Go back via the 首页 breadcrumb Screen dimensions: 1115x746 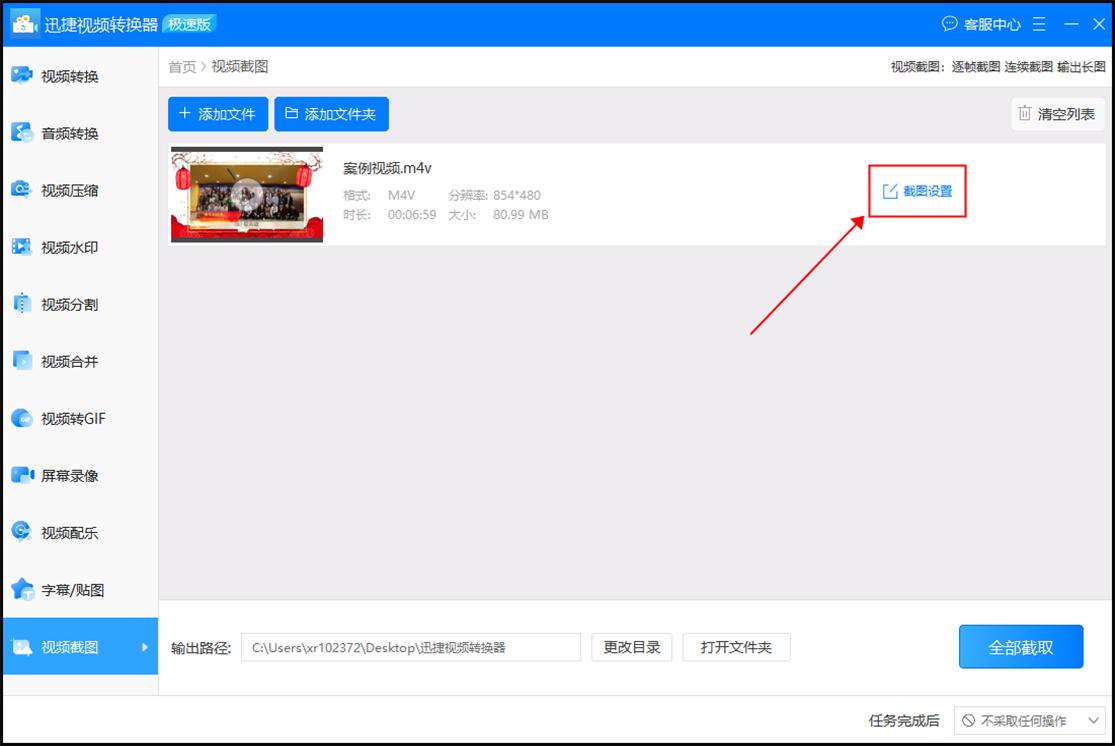tap(180, 66)
